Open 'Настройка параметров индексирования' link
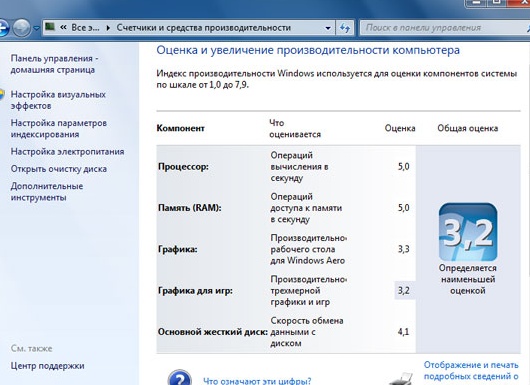This screenshot has width=530, height=385. [59, 128]
